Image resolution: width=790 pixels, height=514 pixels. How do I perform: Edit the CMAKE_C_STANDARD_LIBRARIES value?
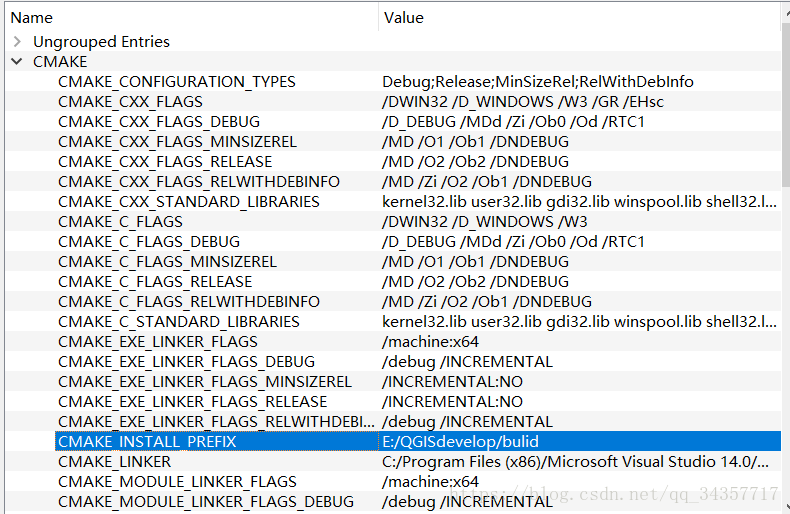click(579, 322)
